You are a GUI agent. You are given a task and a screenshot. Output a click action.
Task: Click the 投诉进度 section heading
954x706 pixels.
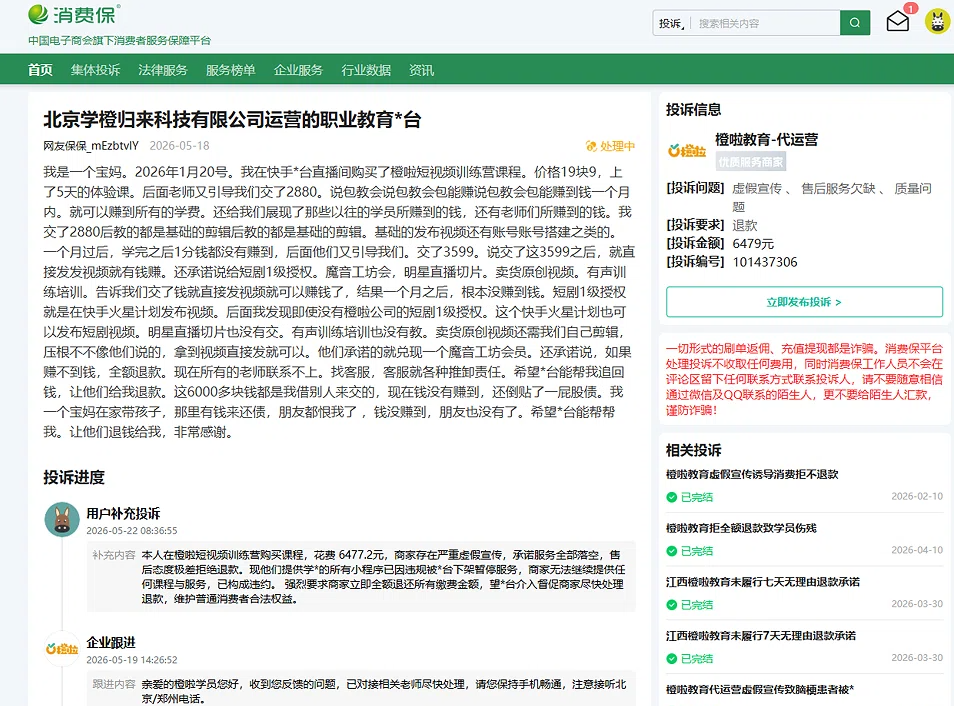(x=74, y=477)
